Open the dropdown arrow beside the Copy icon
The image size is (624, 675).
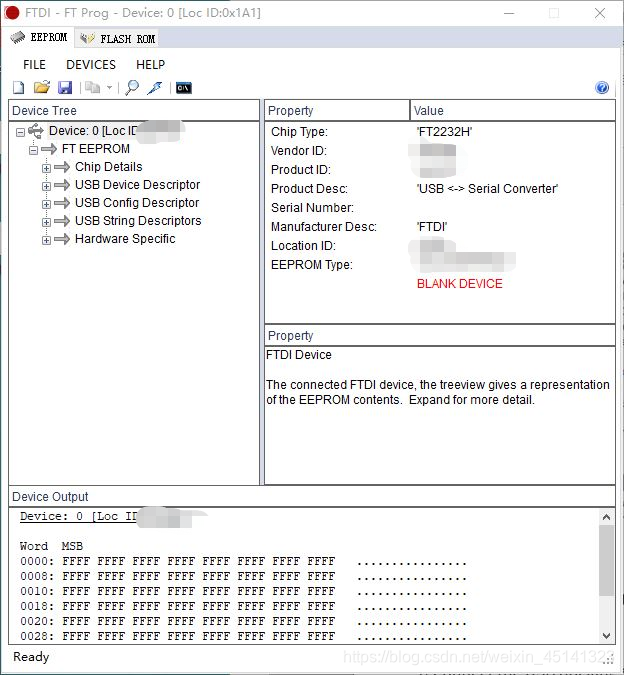109,88
